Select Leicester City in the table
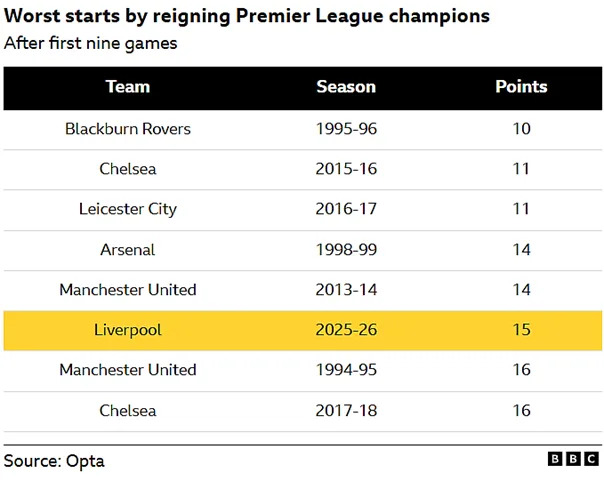Screen dimensions: 604x481 coord(128,209)
